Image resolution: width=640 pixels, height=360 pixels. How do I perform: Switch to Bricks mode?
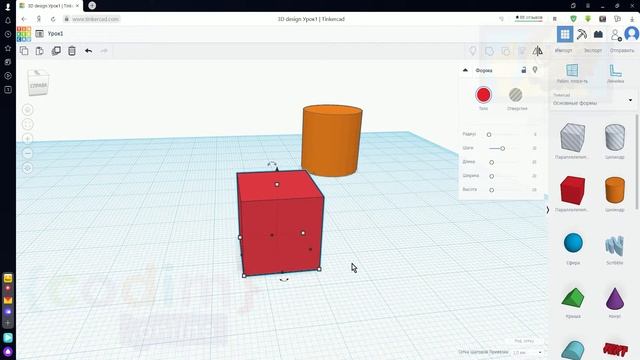(598, 34)
